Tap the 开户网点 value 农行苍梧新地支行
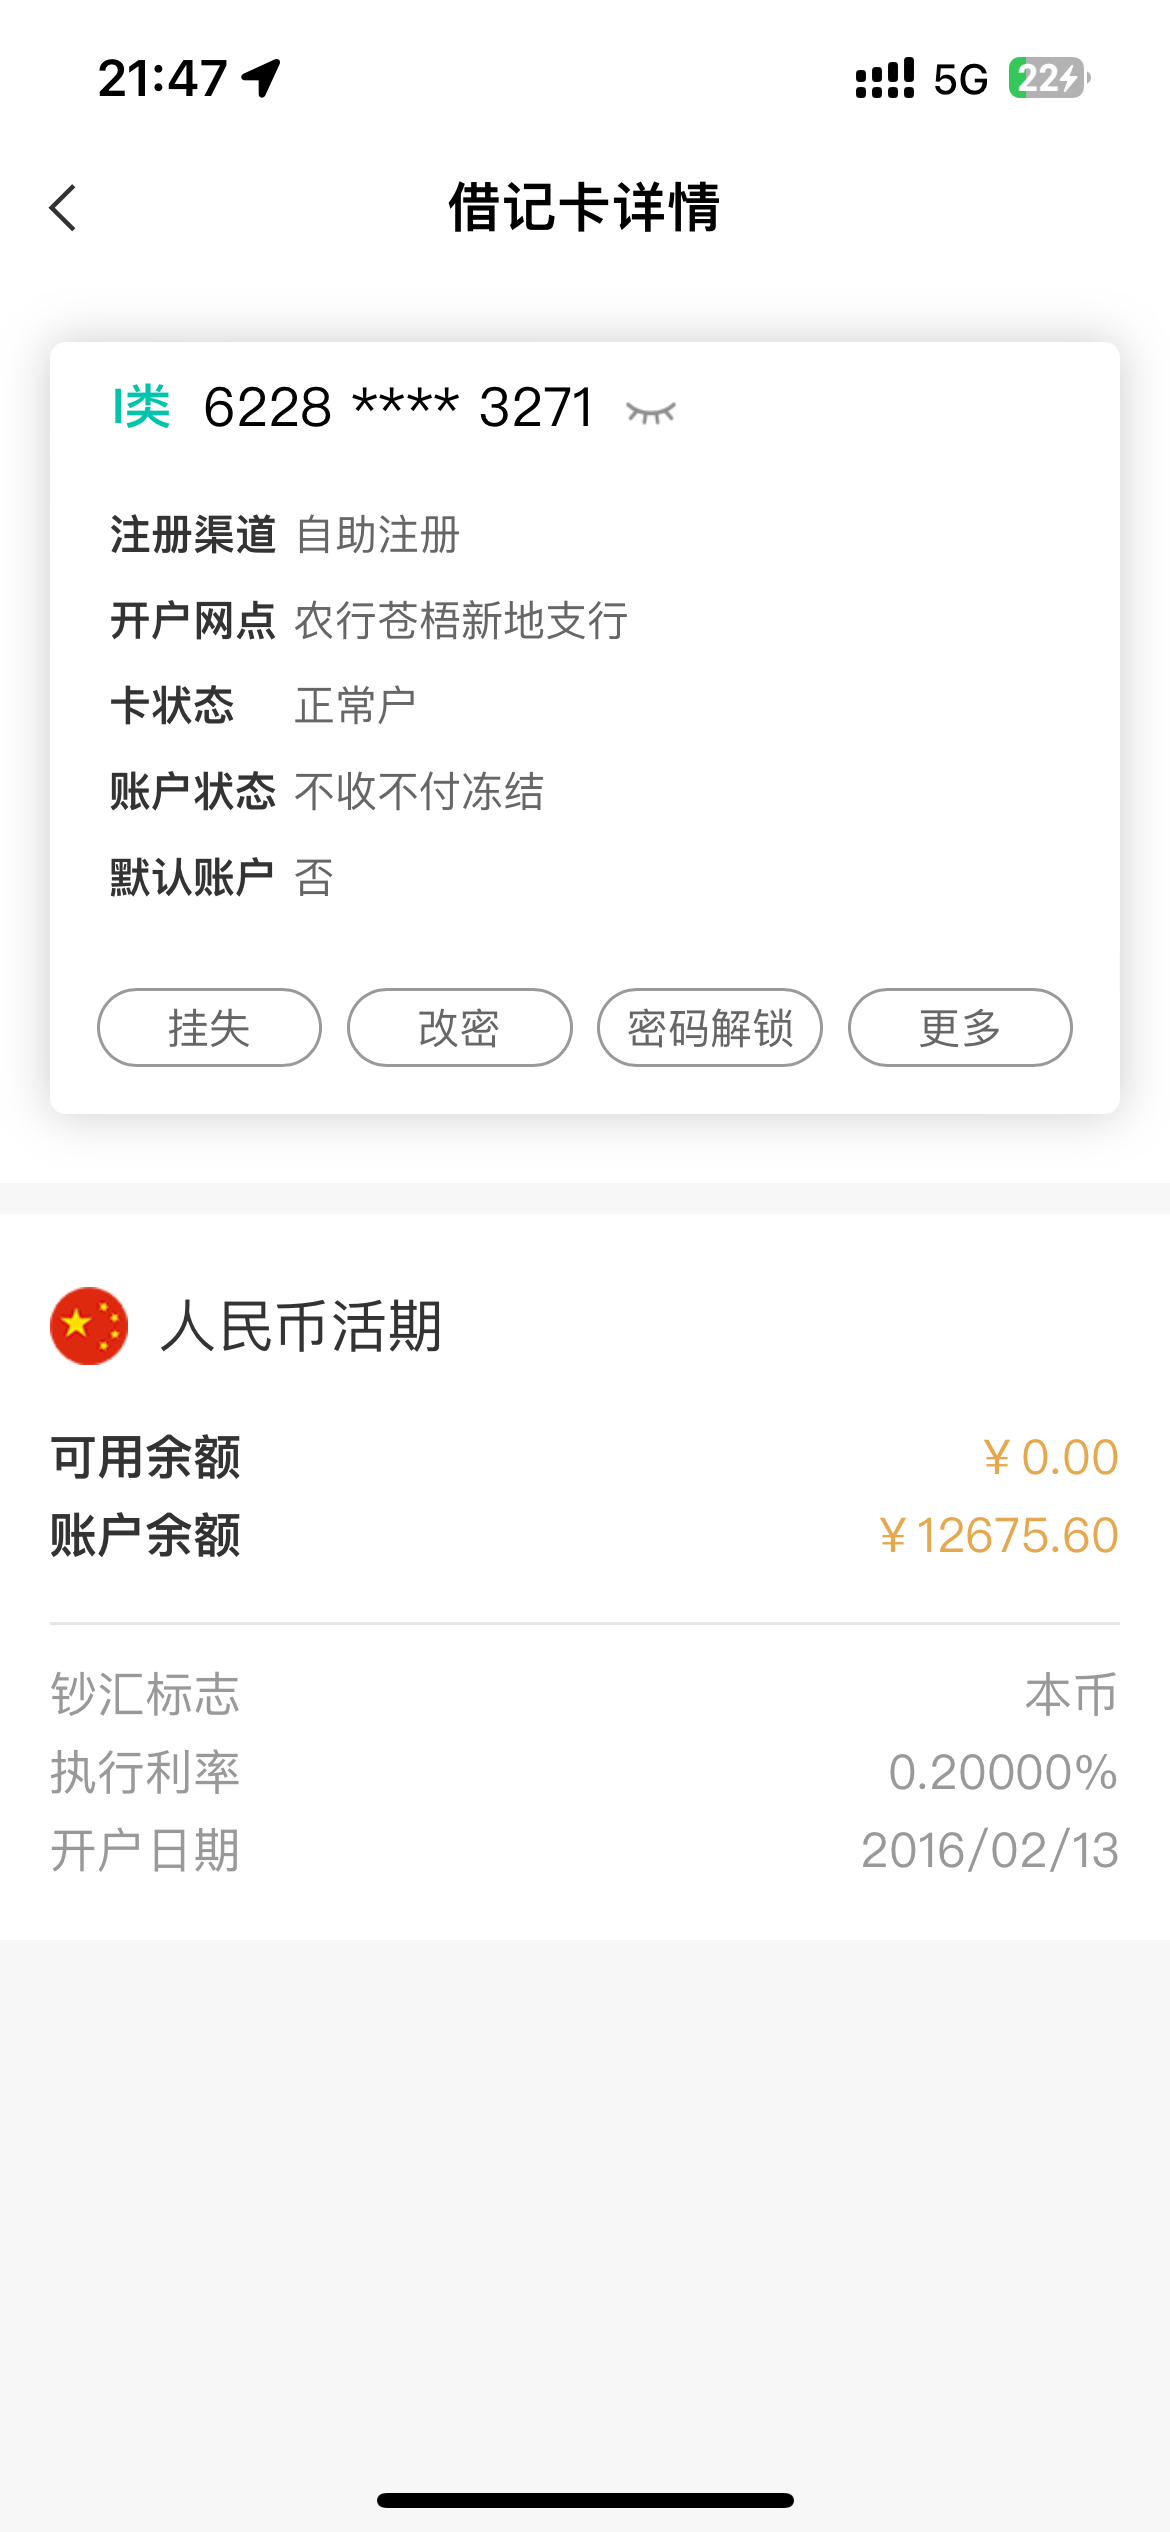 pos(461,621)
